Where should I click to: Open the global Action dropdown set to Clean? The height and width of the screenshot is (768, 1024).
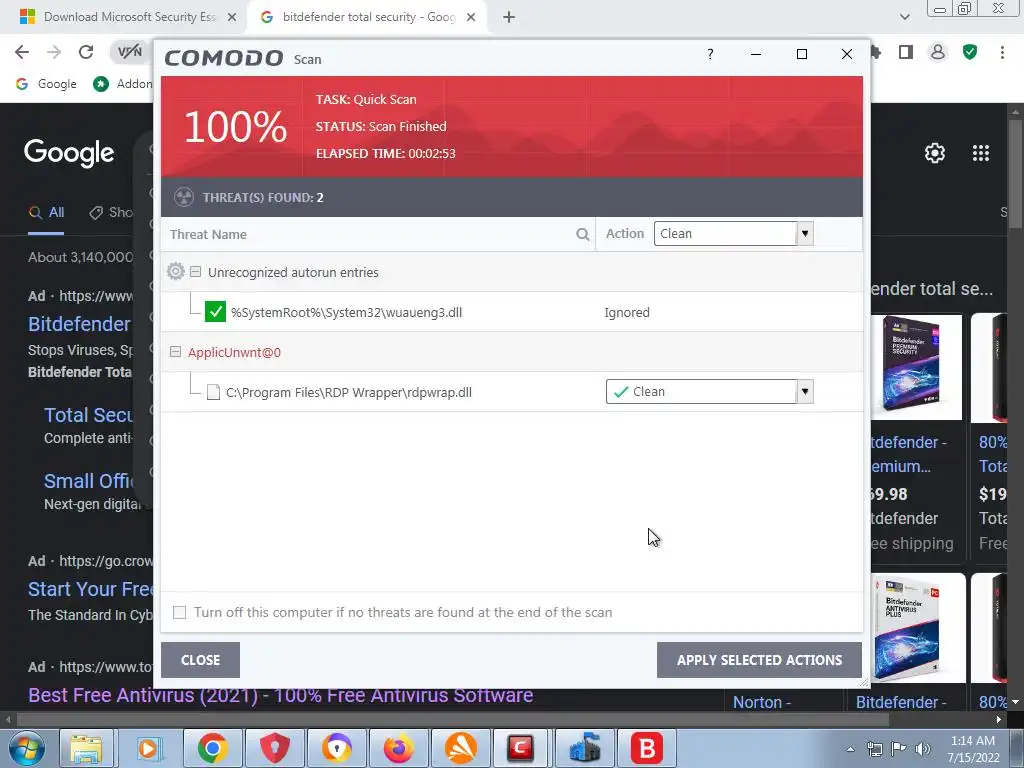(733, 234)
